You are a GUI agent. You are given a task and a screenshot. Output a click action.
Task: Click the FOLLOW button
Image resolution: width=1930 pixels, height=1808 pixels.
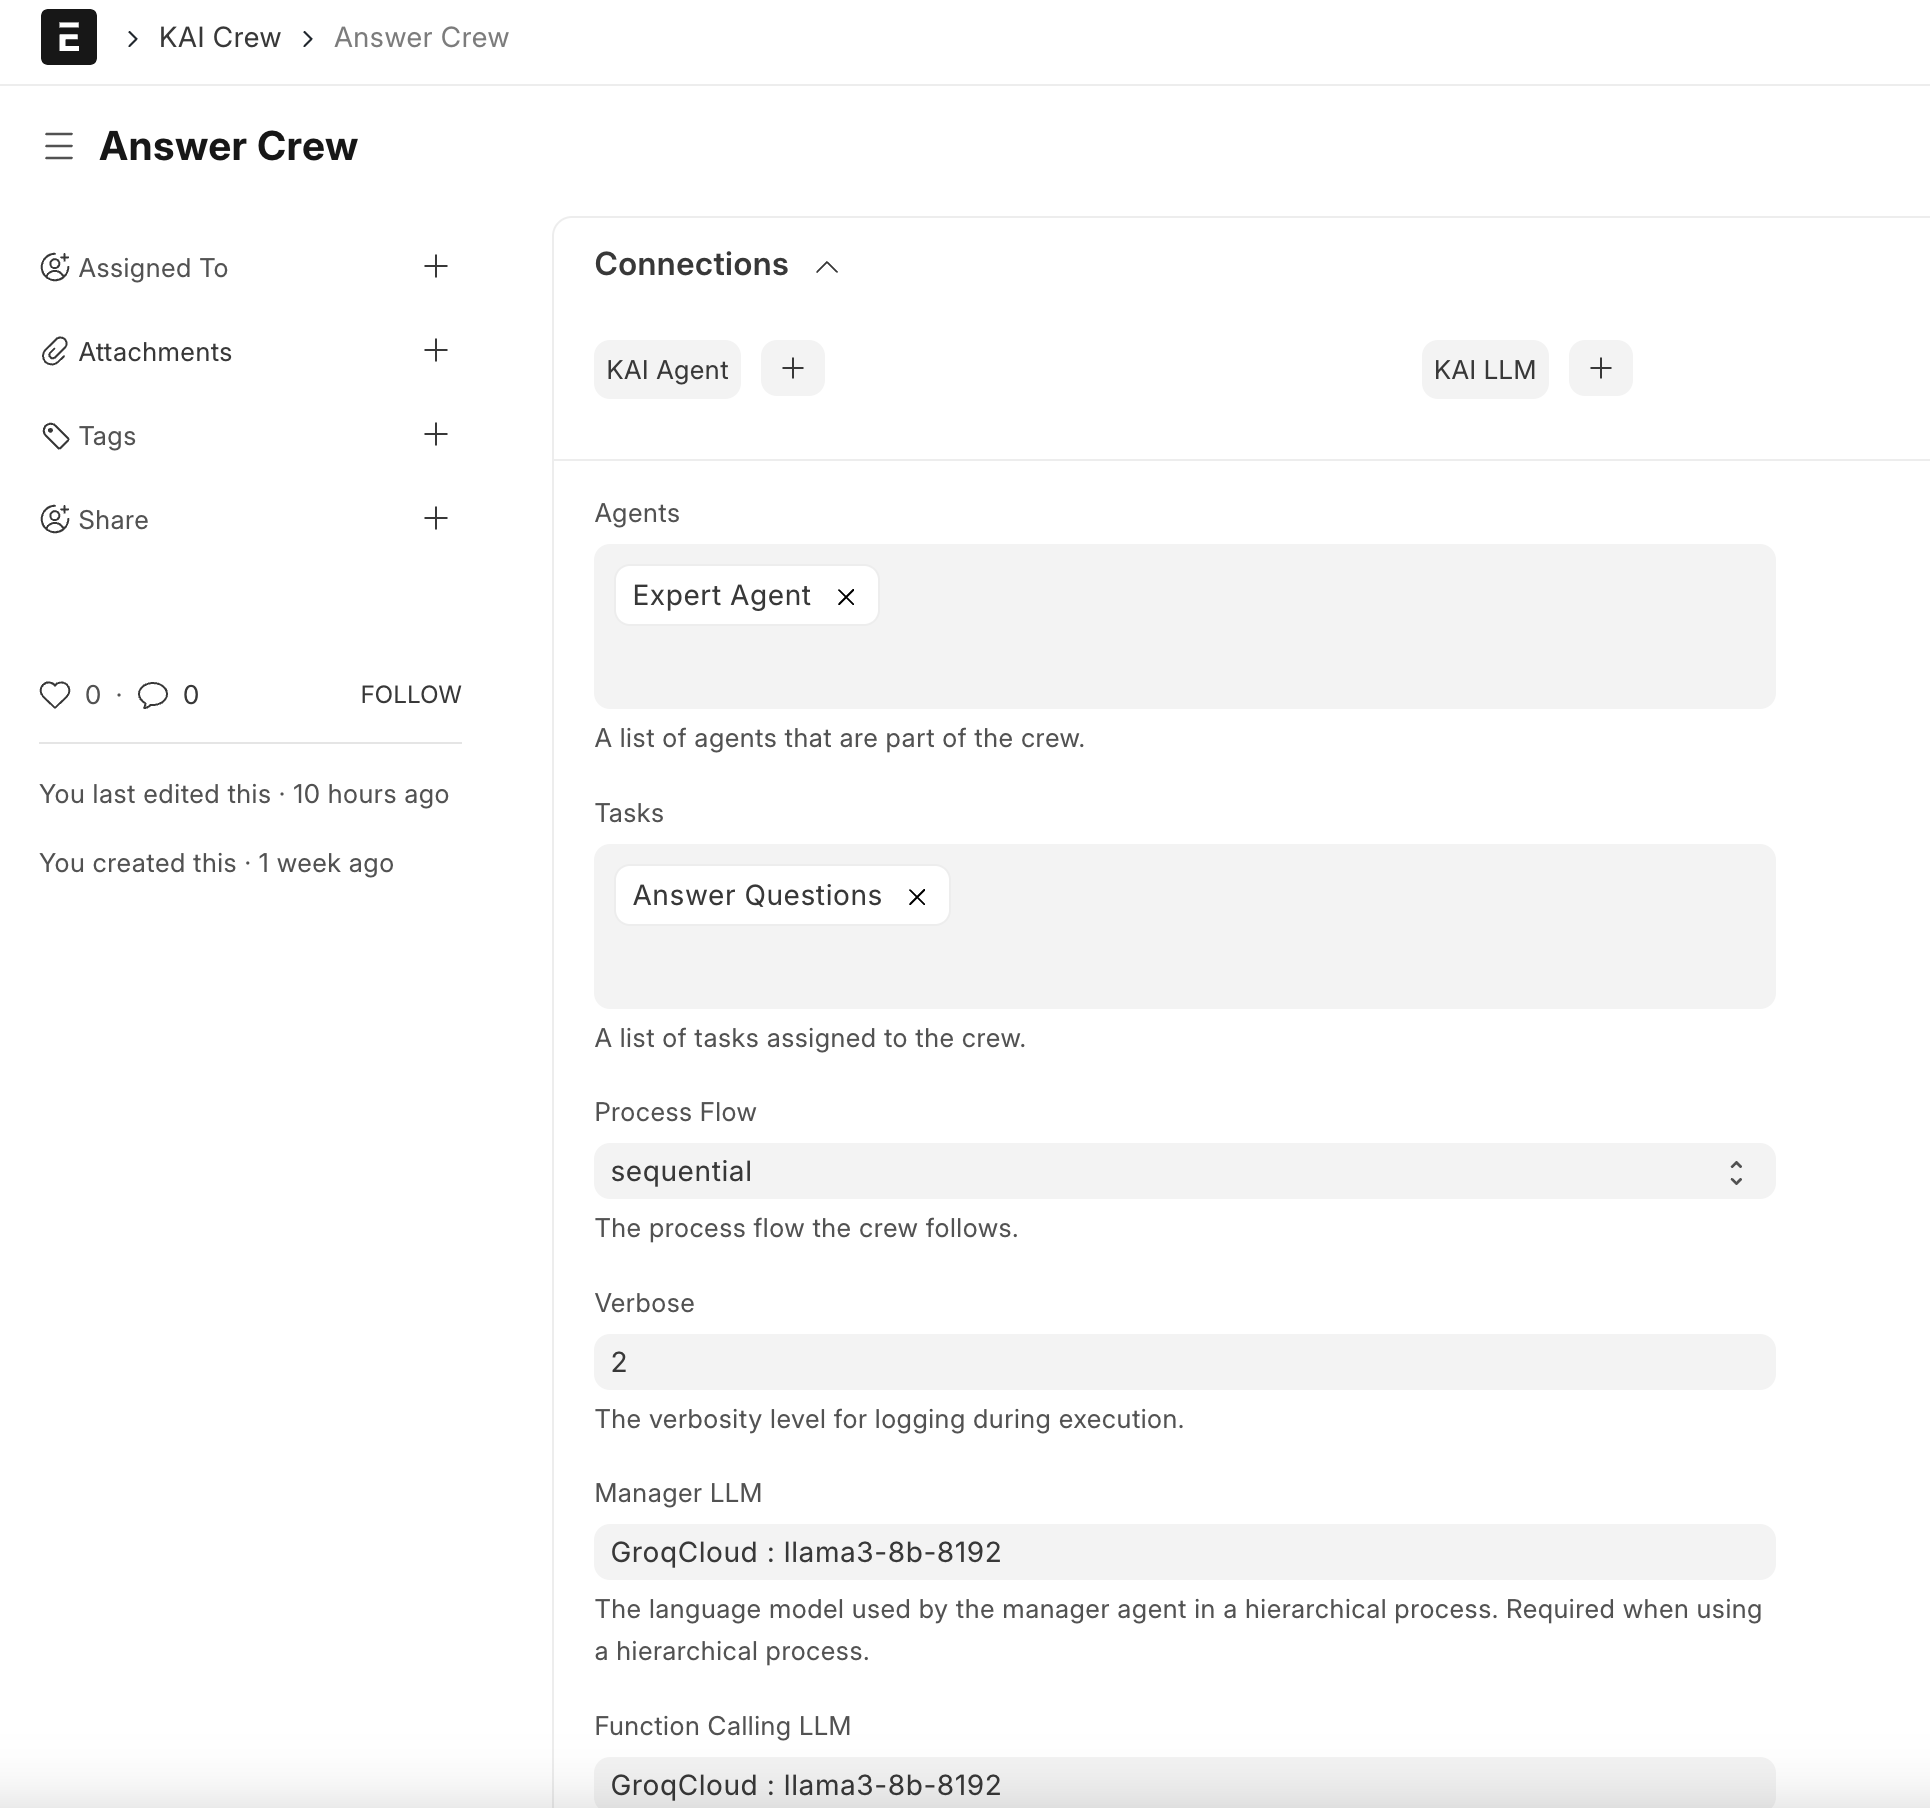[x=410, y=694]
